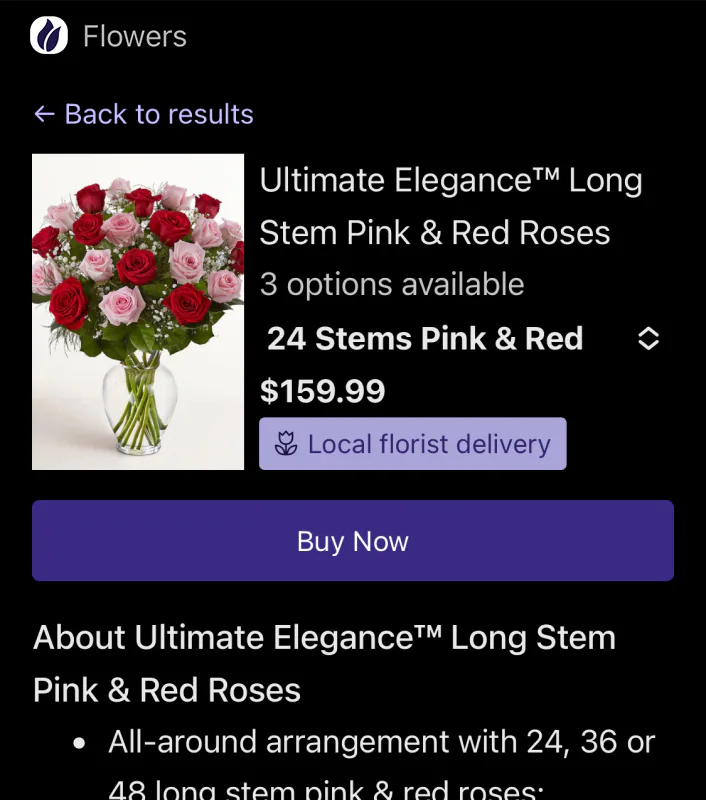Viewport: 706px width, 800px height.
Task: Click the Flowers tulip logo icon
Action: pos(47,36)
